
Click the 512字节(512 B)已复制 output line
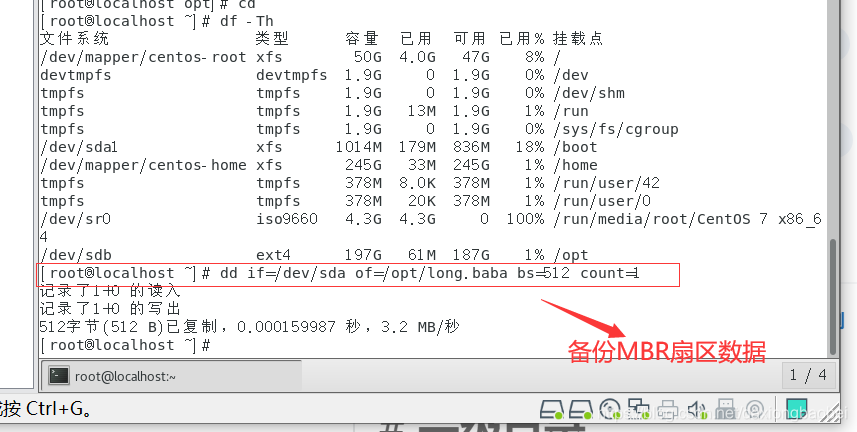coord(250,327)
